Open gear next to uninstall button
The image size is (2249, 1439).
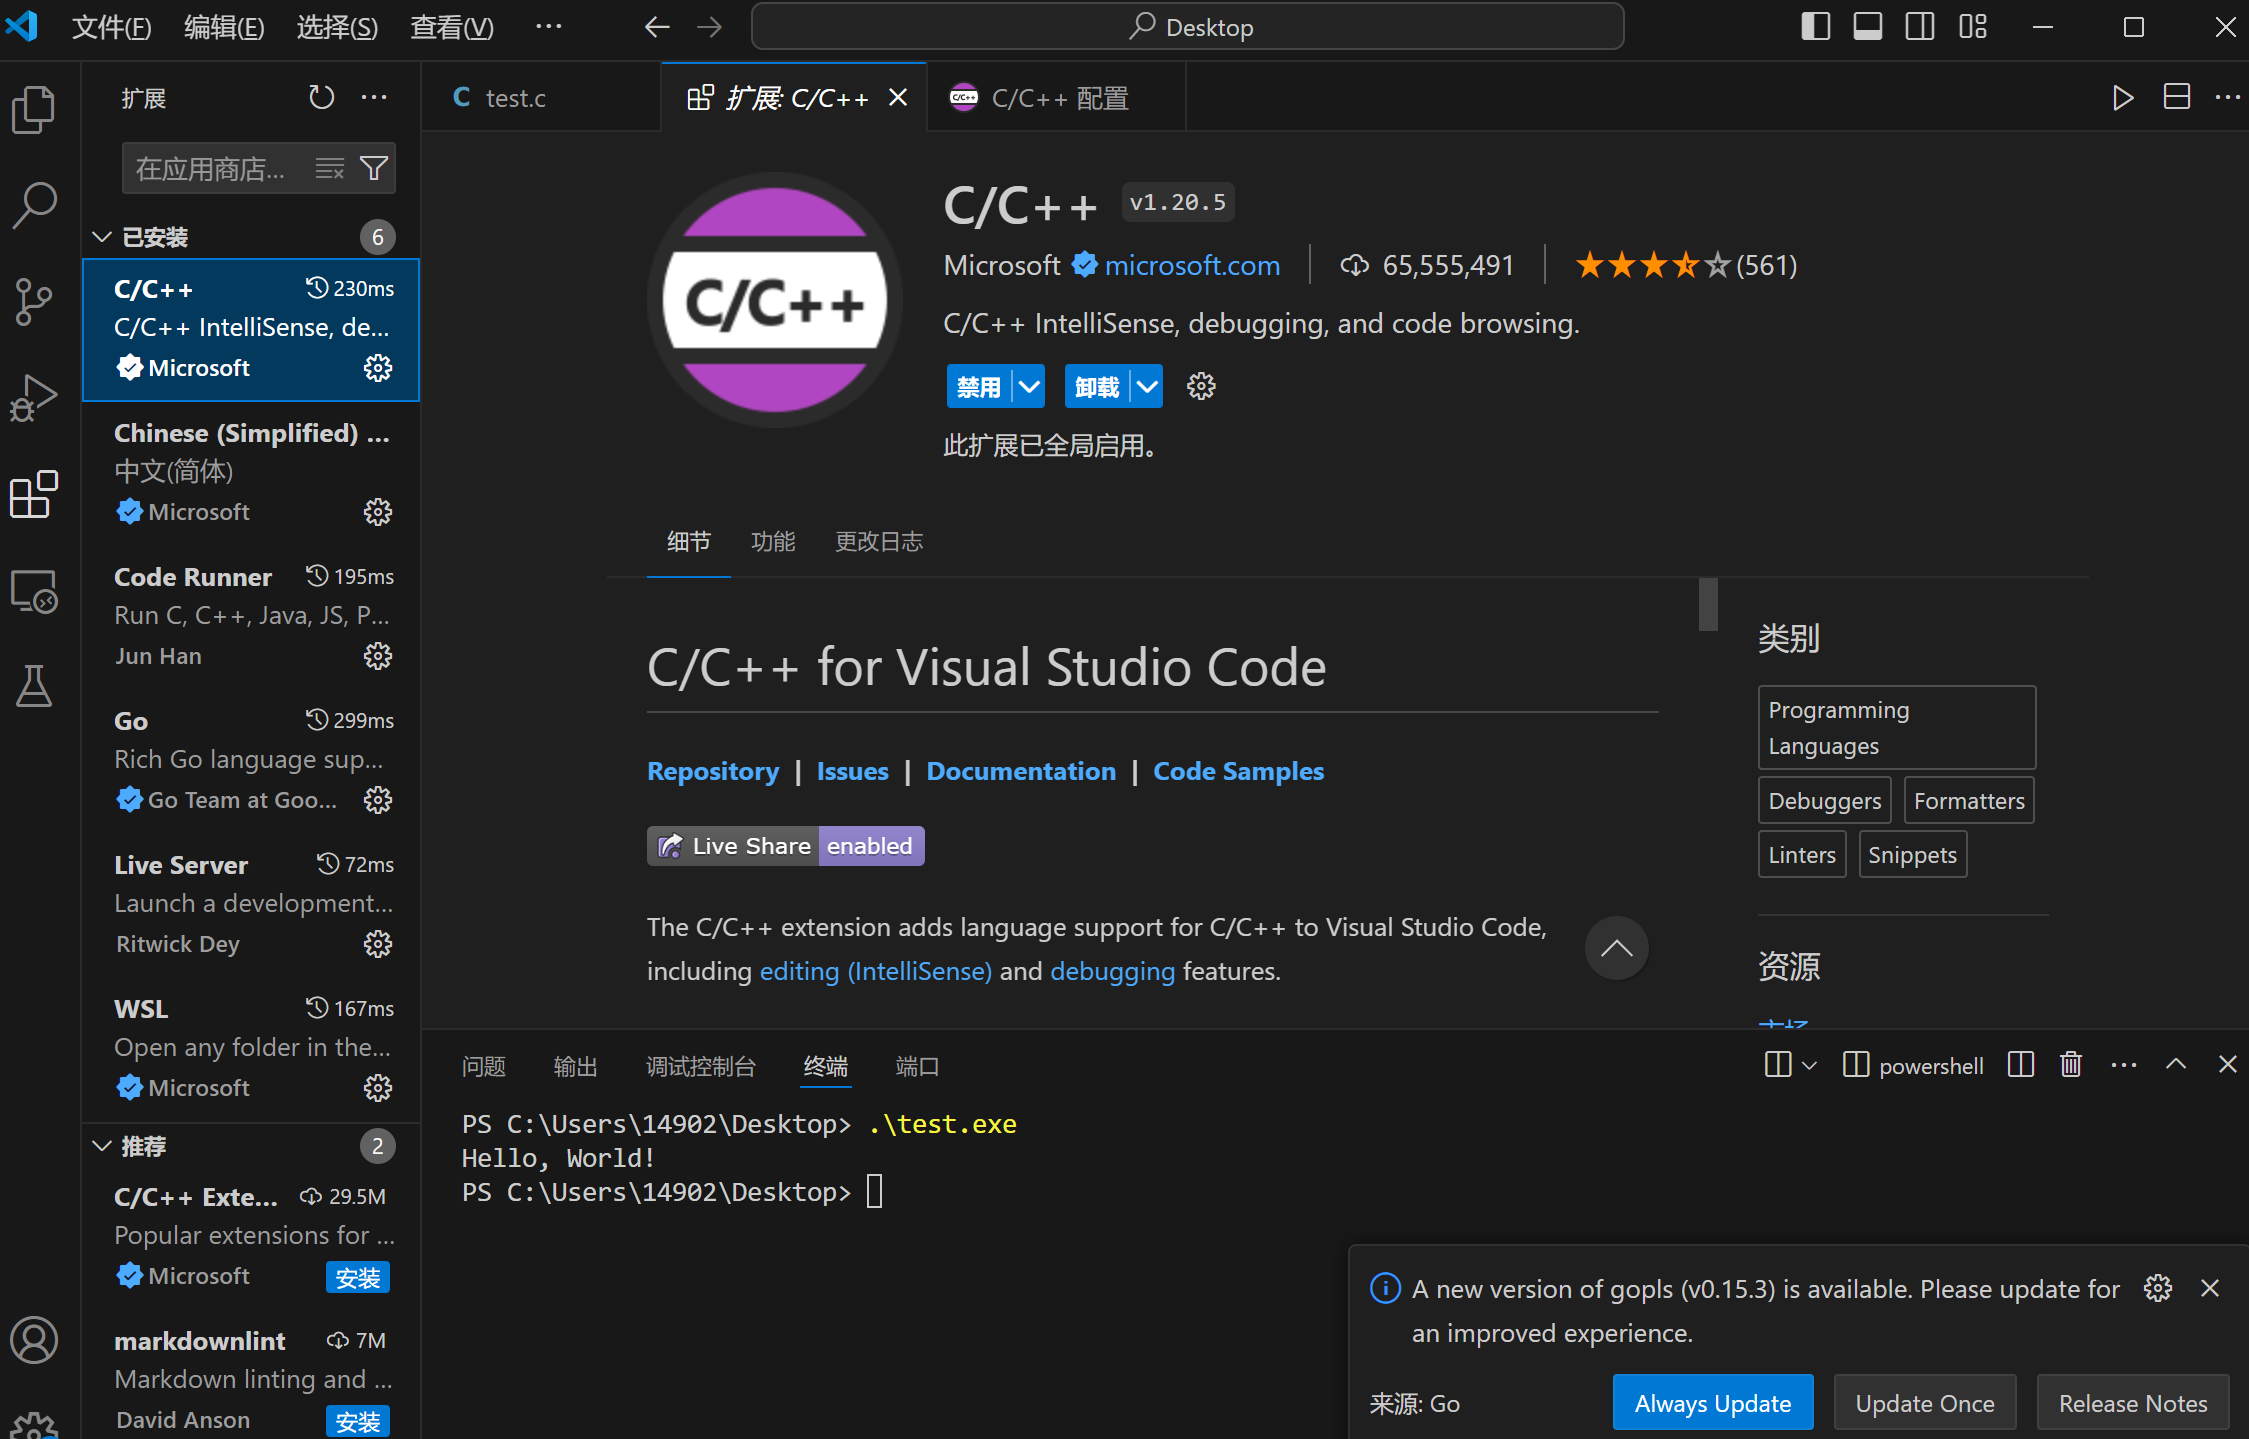1201,386
